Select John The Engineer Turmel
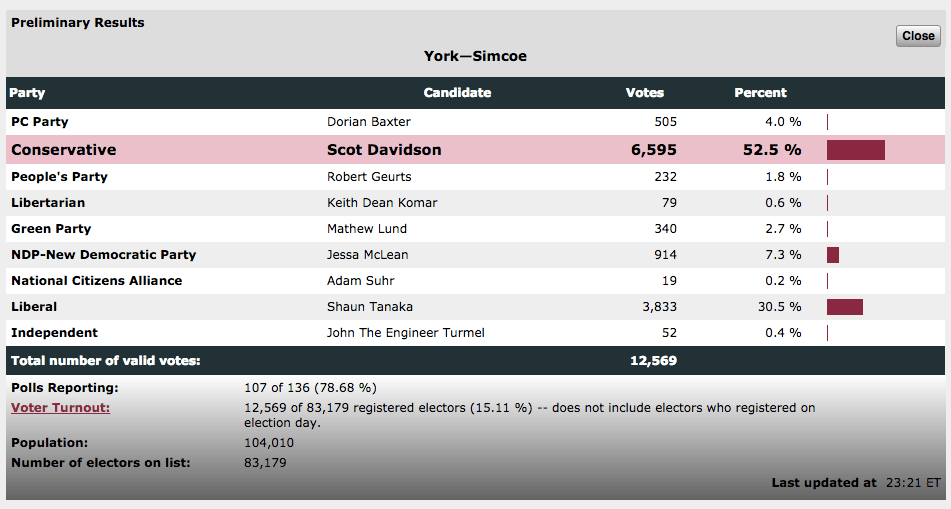951x509 pixels. [x=406, y=333]
